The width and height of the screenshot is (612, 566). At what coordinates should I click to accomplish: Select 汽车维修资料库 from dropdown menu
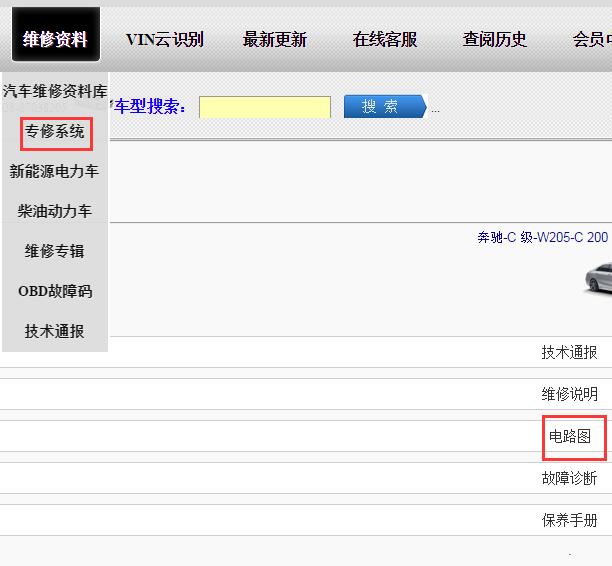55,91
